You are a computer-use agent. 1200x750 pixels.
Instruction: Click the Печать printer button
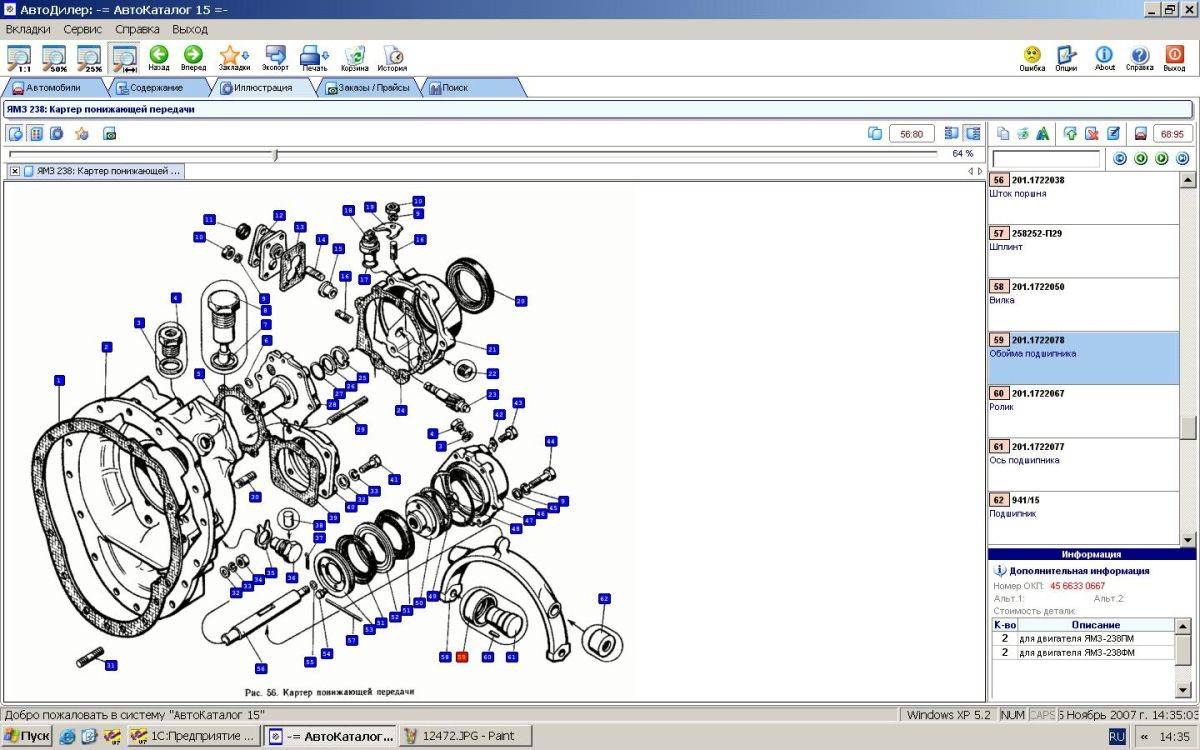click(314, 58)
